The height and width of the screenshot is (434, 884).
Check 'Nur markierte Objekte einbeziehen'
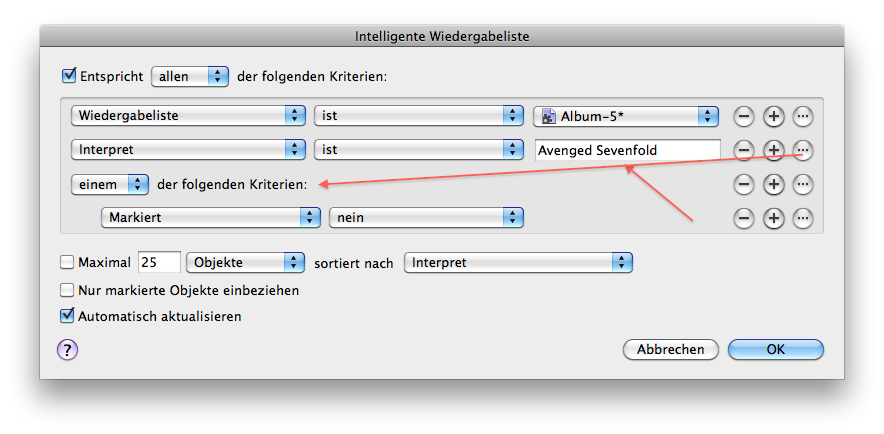tap(67, 290)
